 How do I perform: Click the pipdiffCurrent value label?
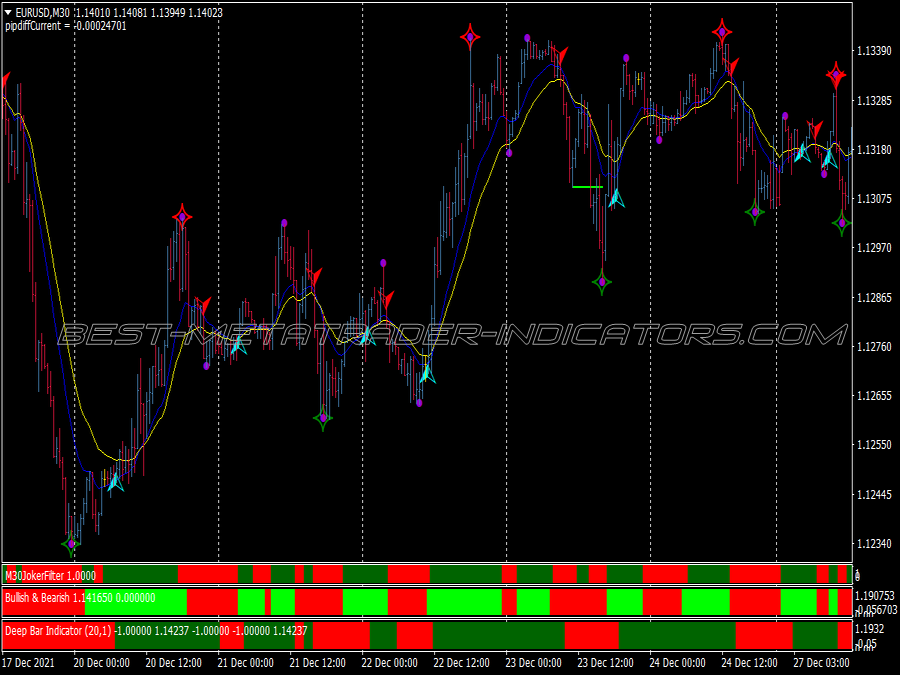pos(66,26)
